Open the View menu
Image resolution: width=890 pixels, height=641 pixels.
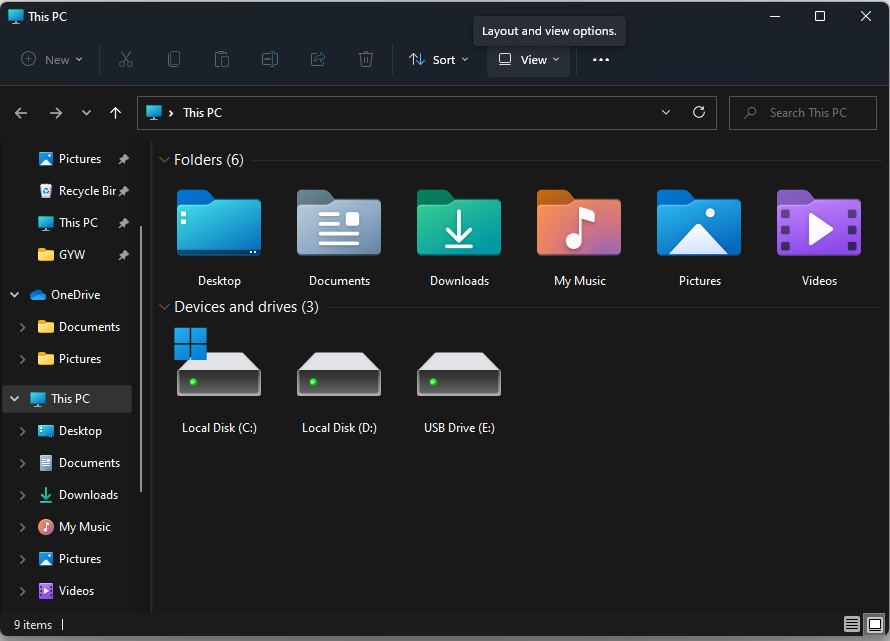pos(528,59)
